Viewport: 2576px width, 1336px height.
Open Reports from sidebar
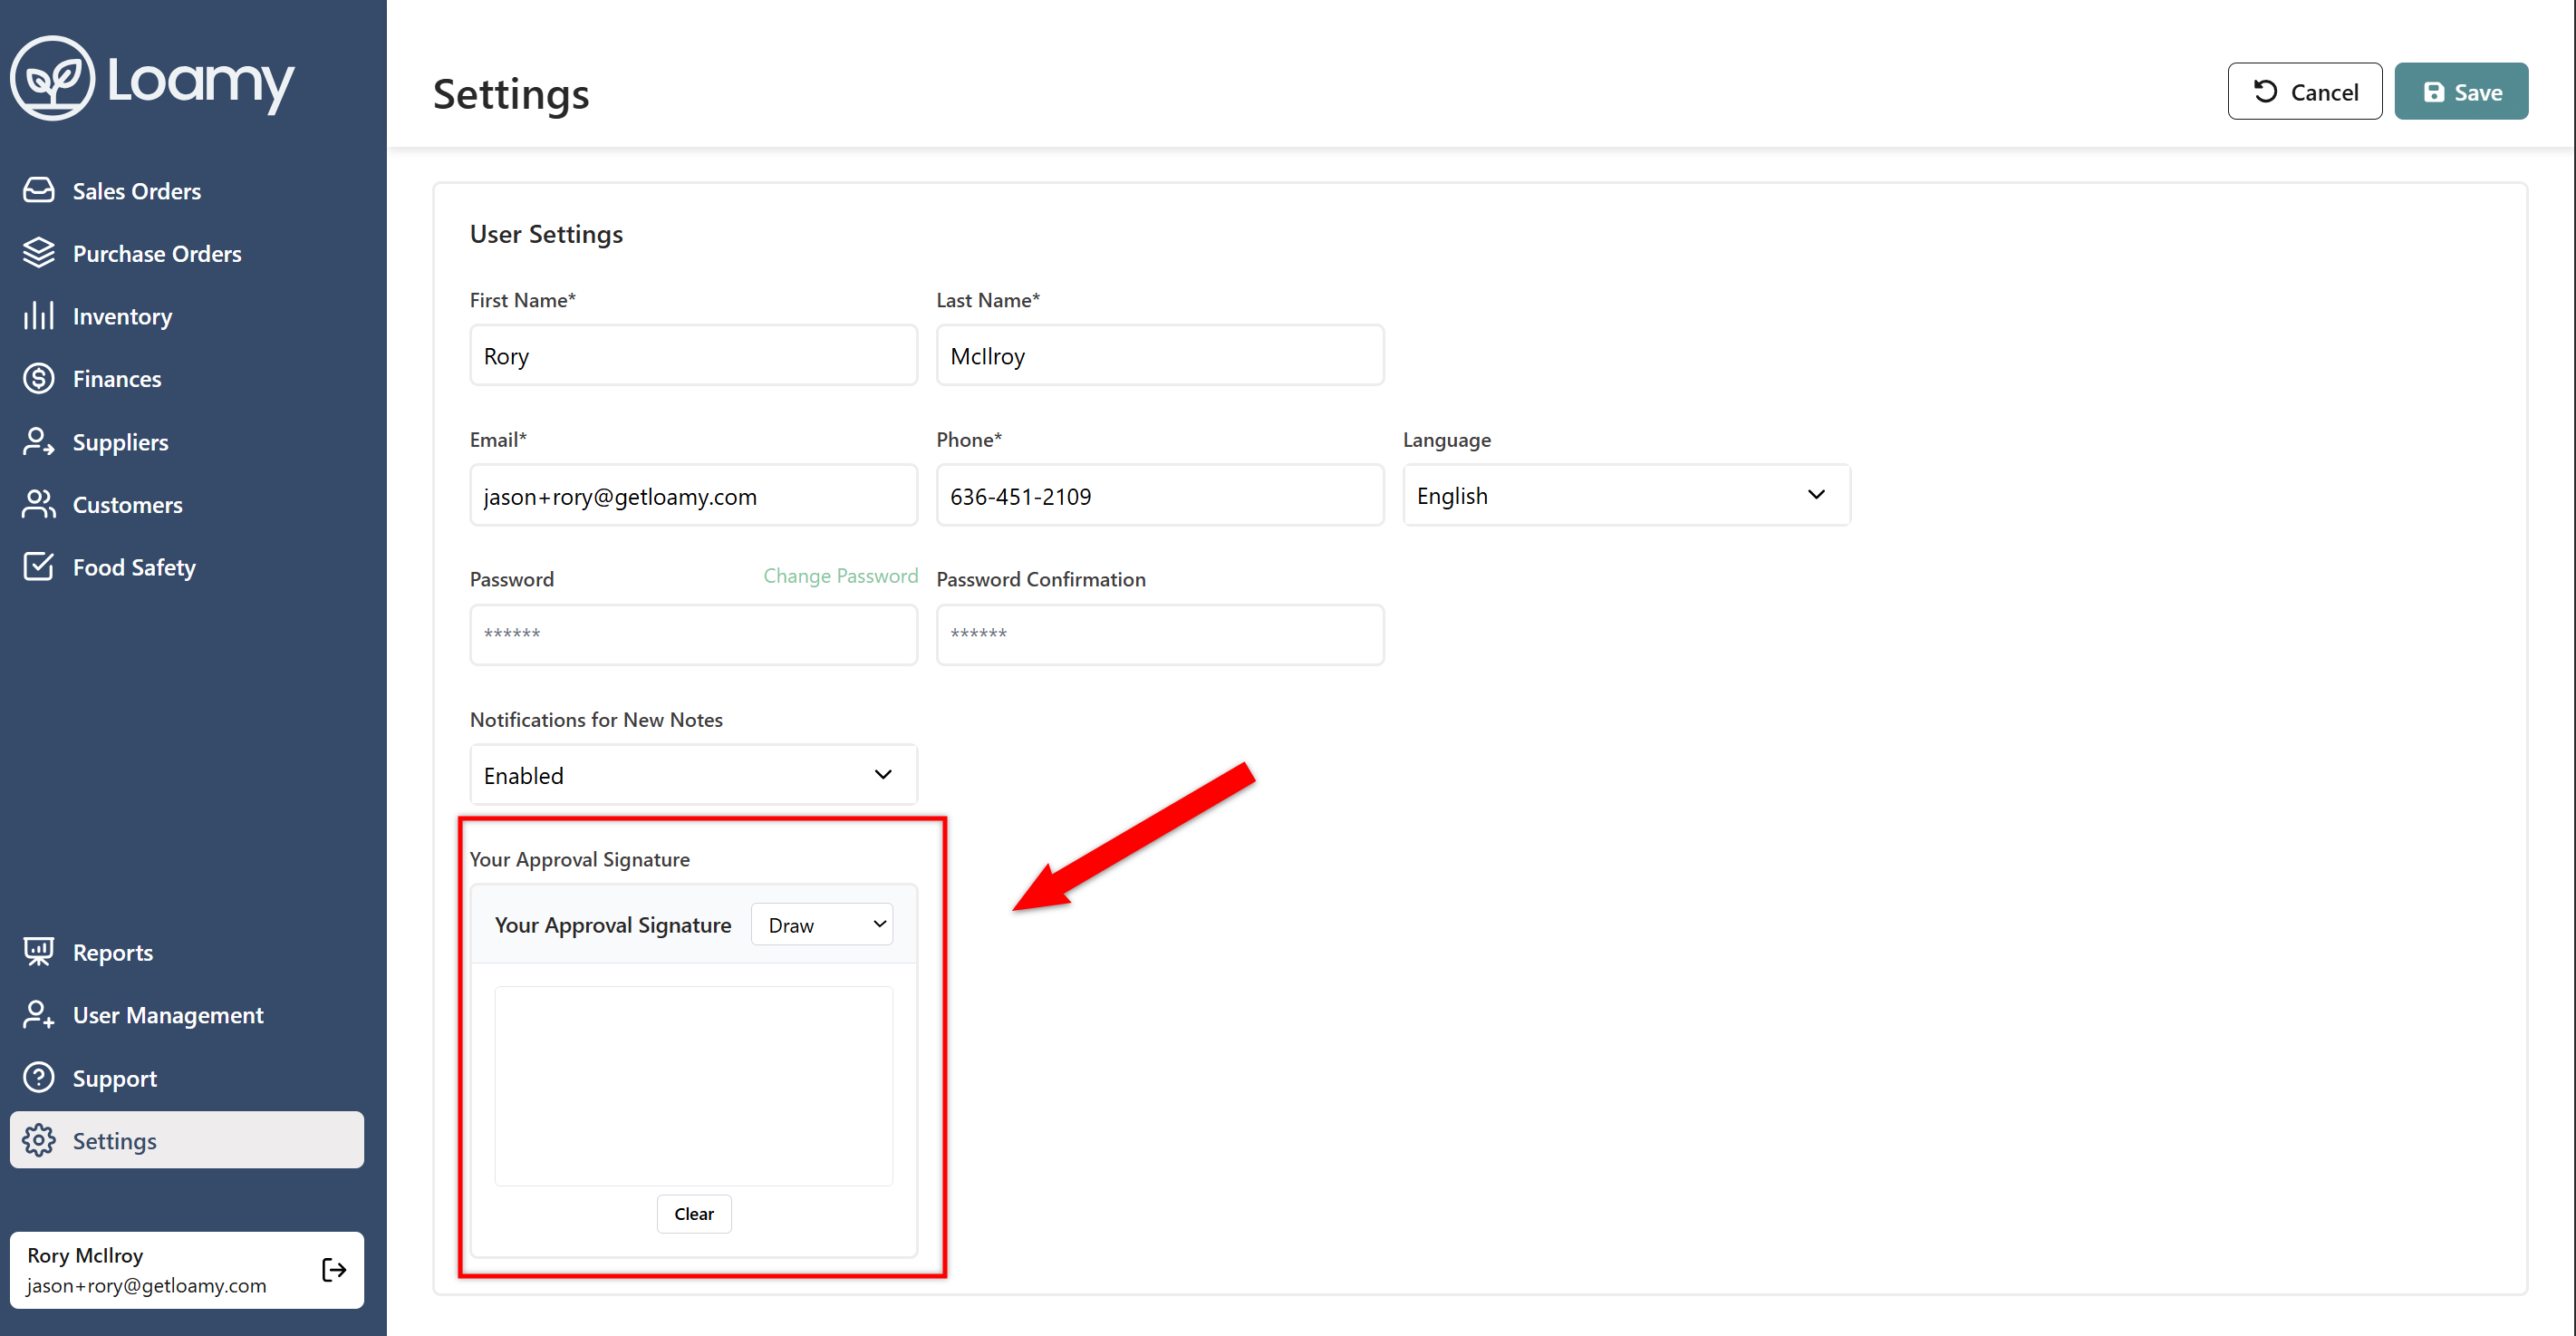tap(187, 952)
